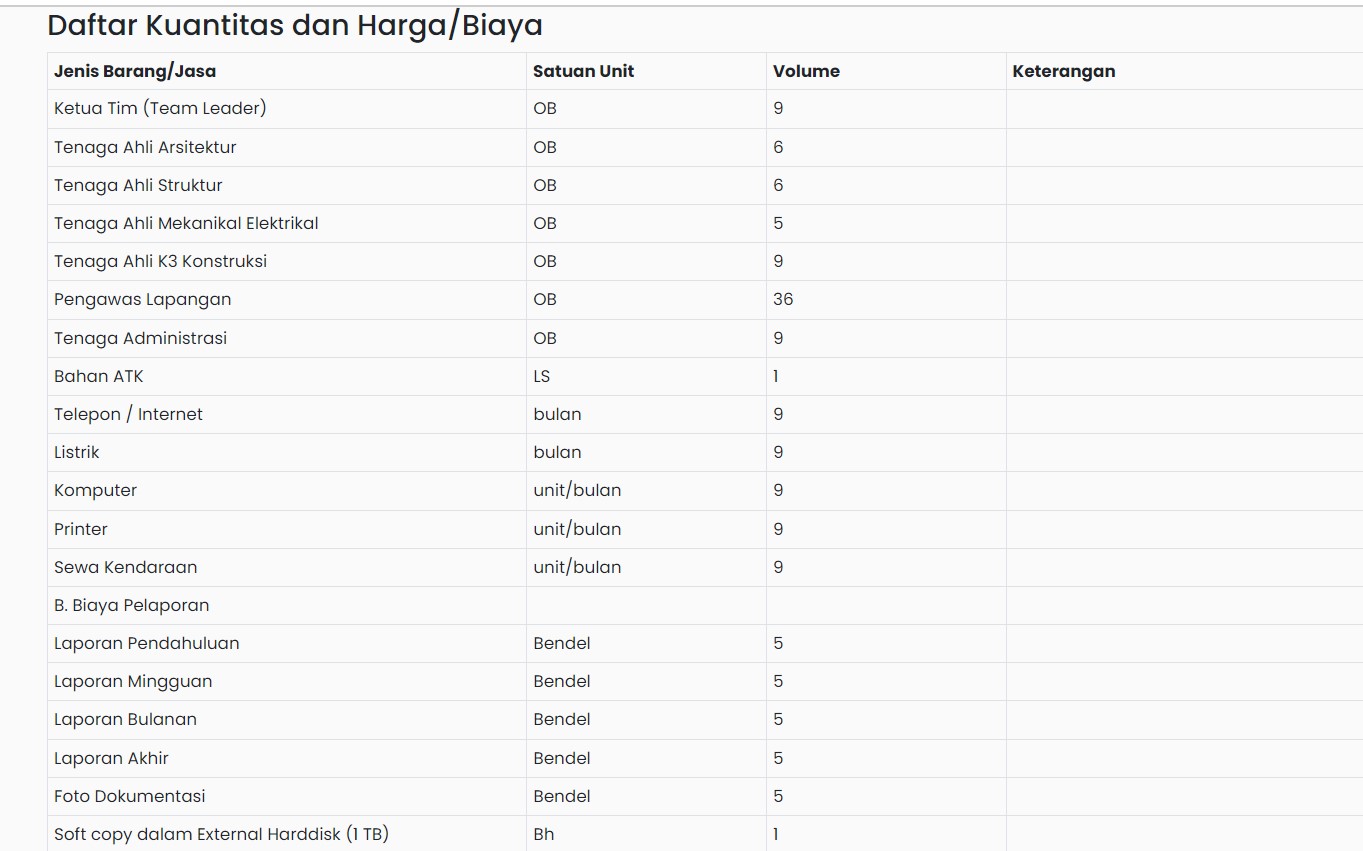Click the Komputer item name
The height and width of the screenshot is (851, 1363).
pos(95,490)
